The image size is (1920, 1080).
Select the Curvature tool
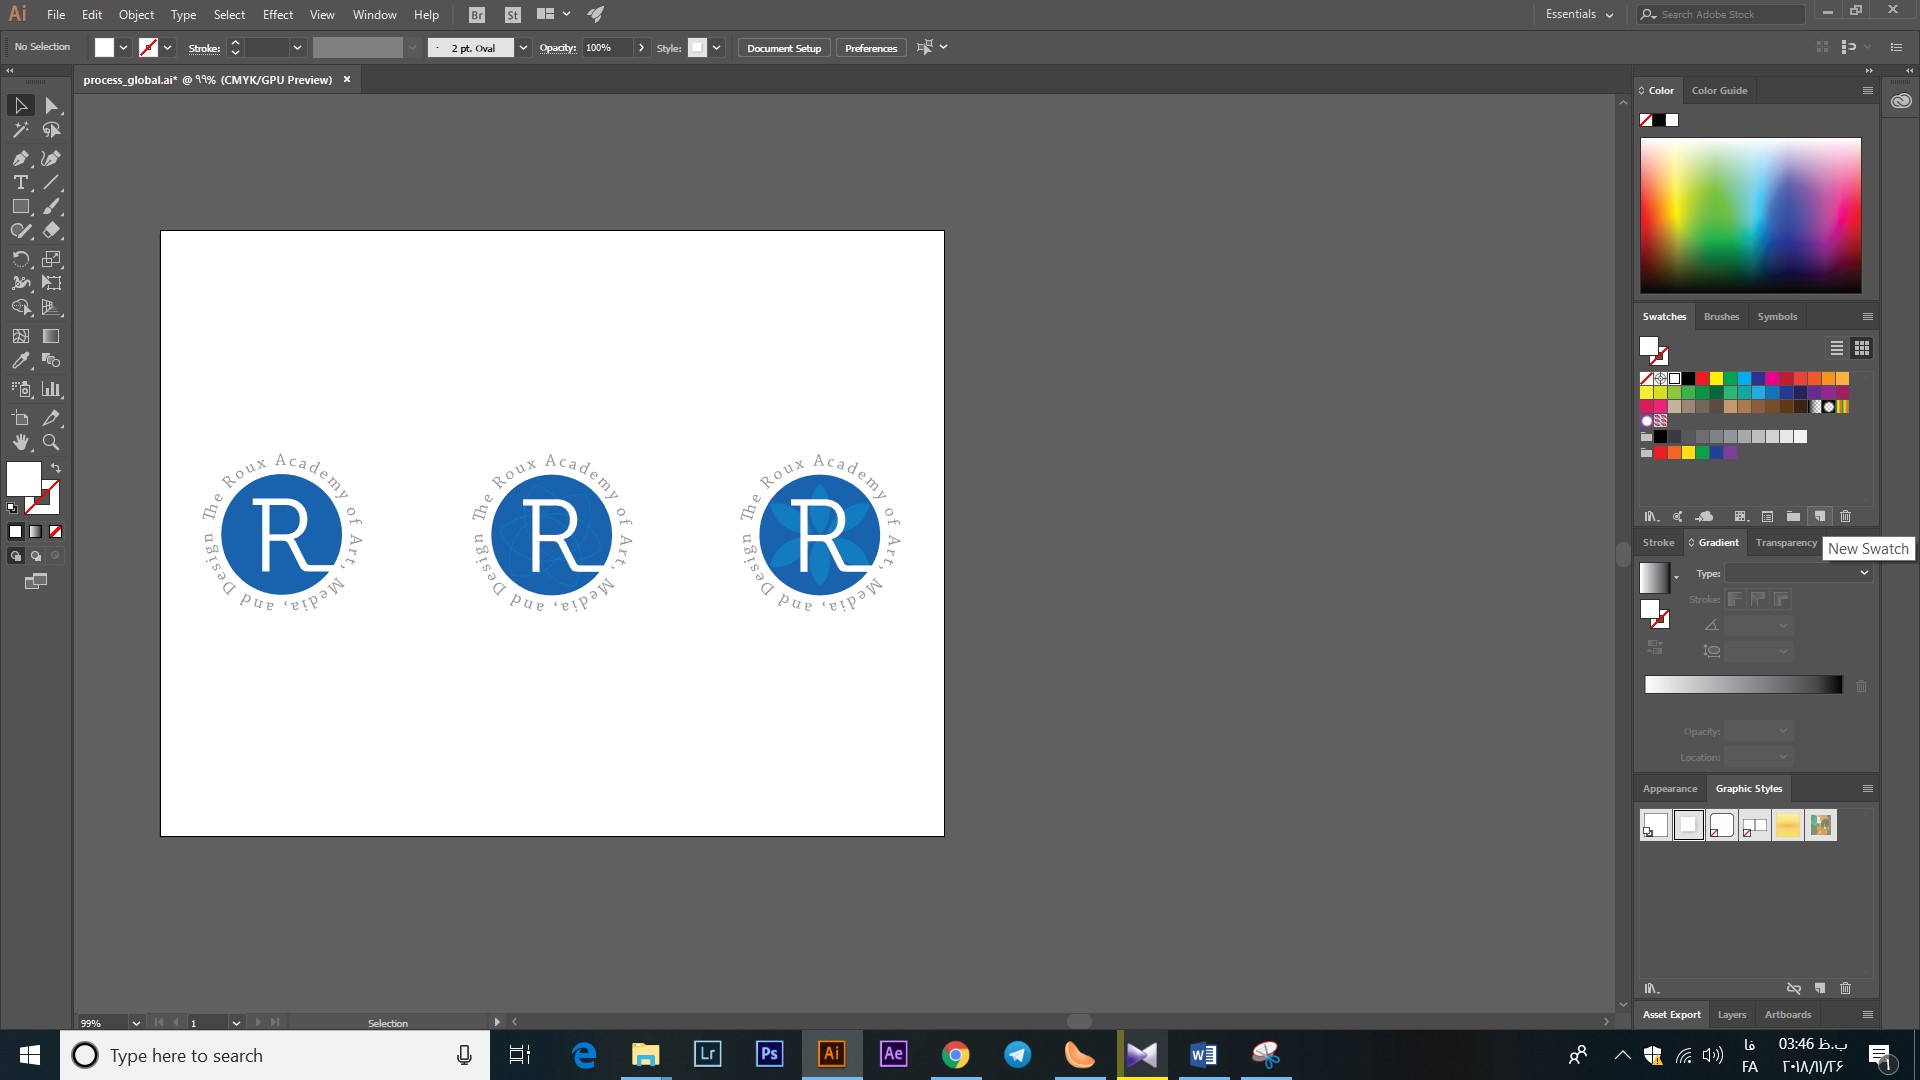(x=51, y=158)
